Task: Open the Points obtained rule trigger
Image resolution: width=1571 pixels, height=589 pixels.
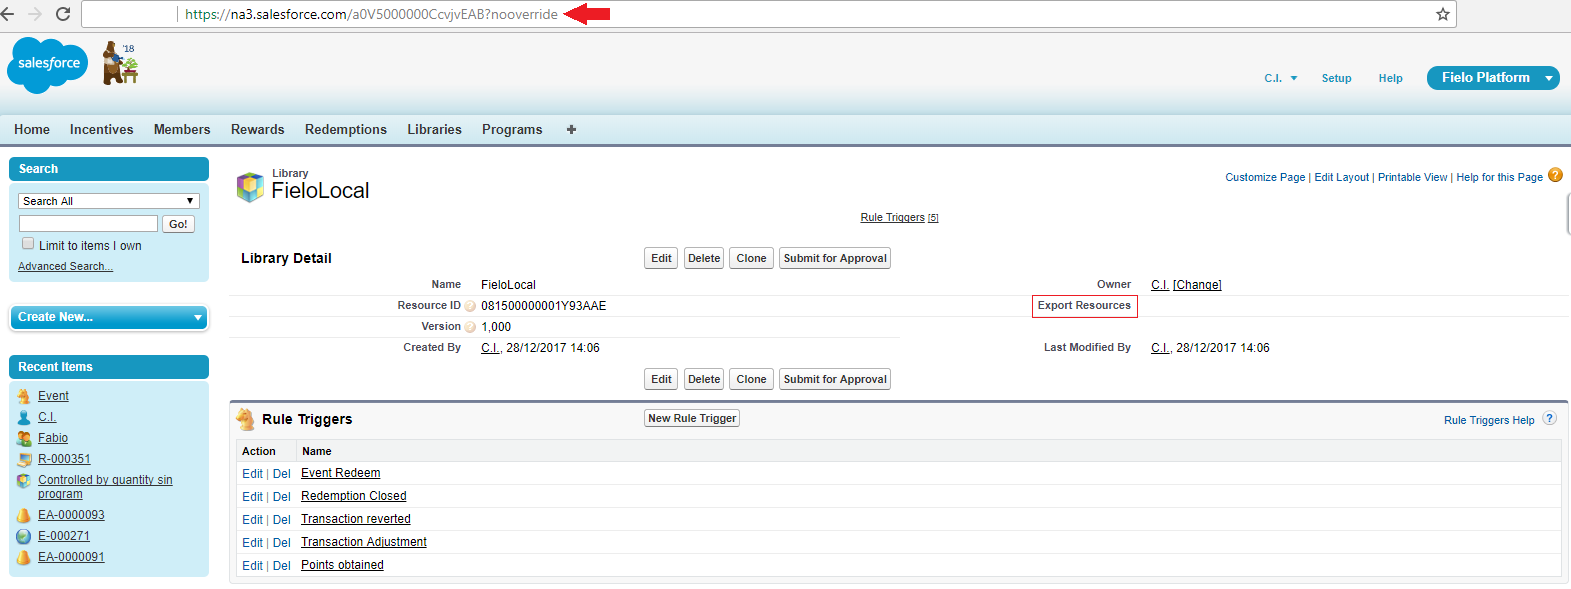Action: coord(342,565)
